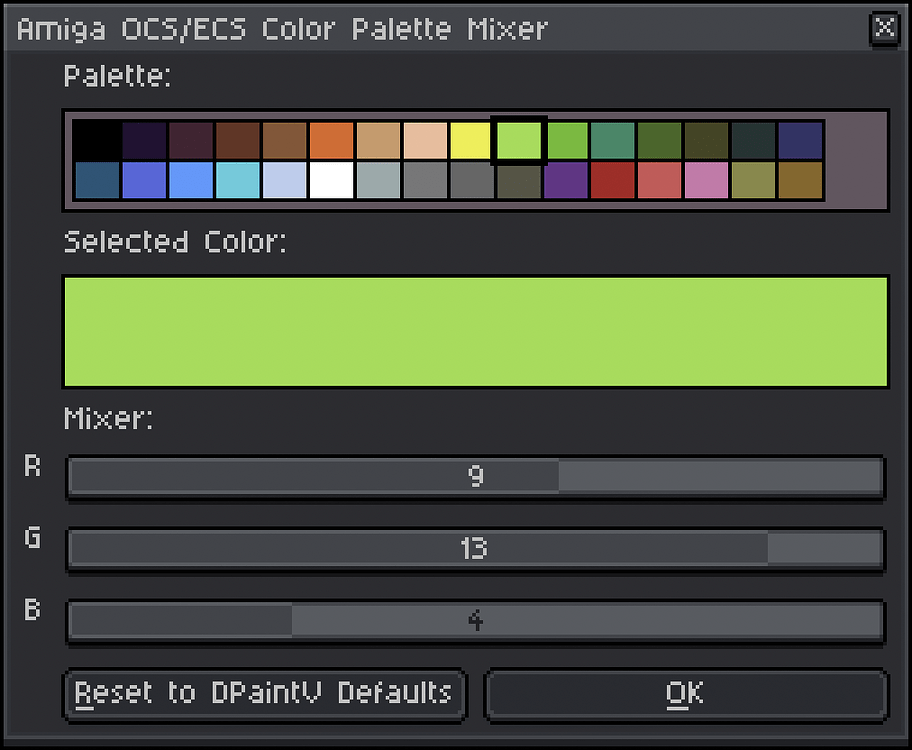Pick the purple swatch in bottom row
The height and width of the screenshot is (750, 912).
click(566, 181)
